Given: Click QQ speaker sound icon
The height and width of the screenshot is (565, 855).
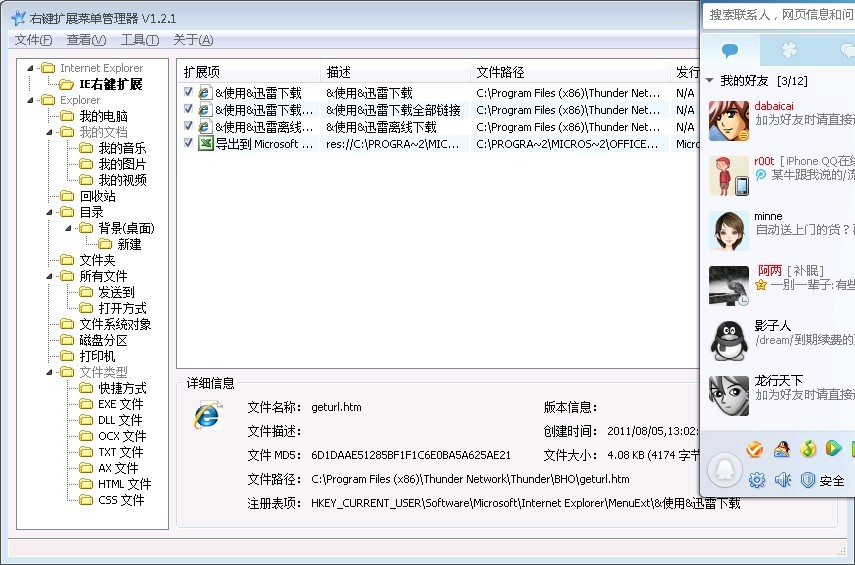Looking at the screenshot, I should point(782,480).
